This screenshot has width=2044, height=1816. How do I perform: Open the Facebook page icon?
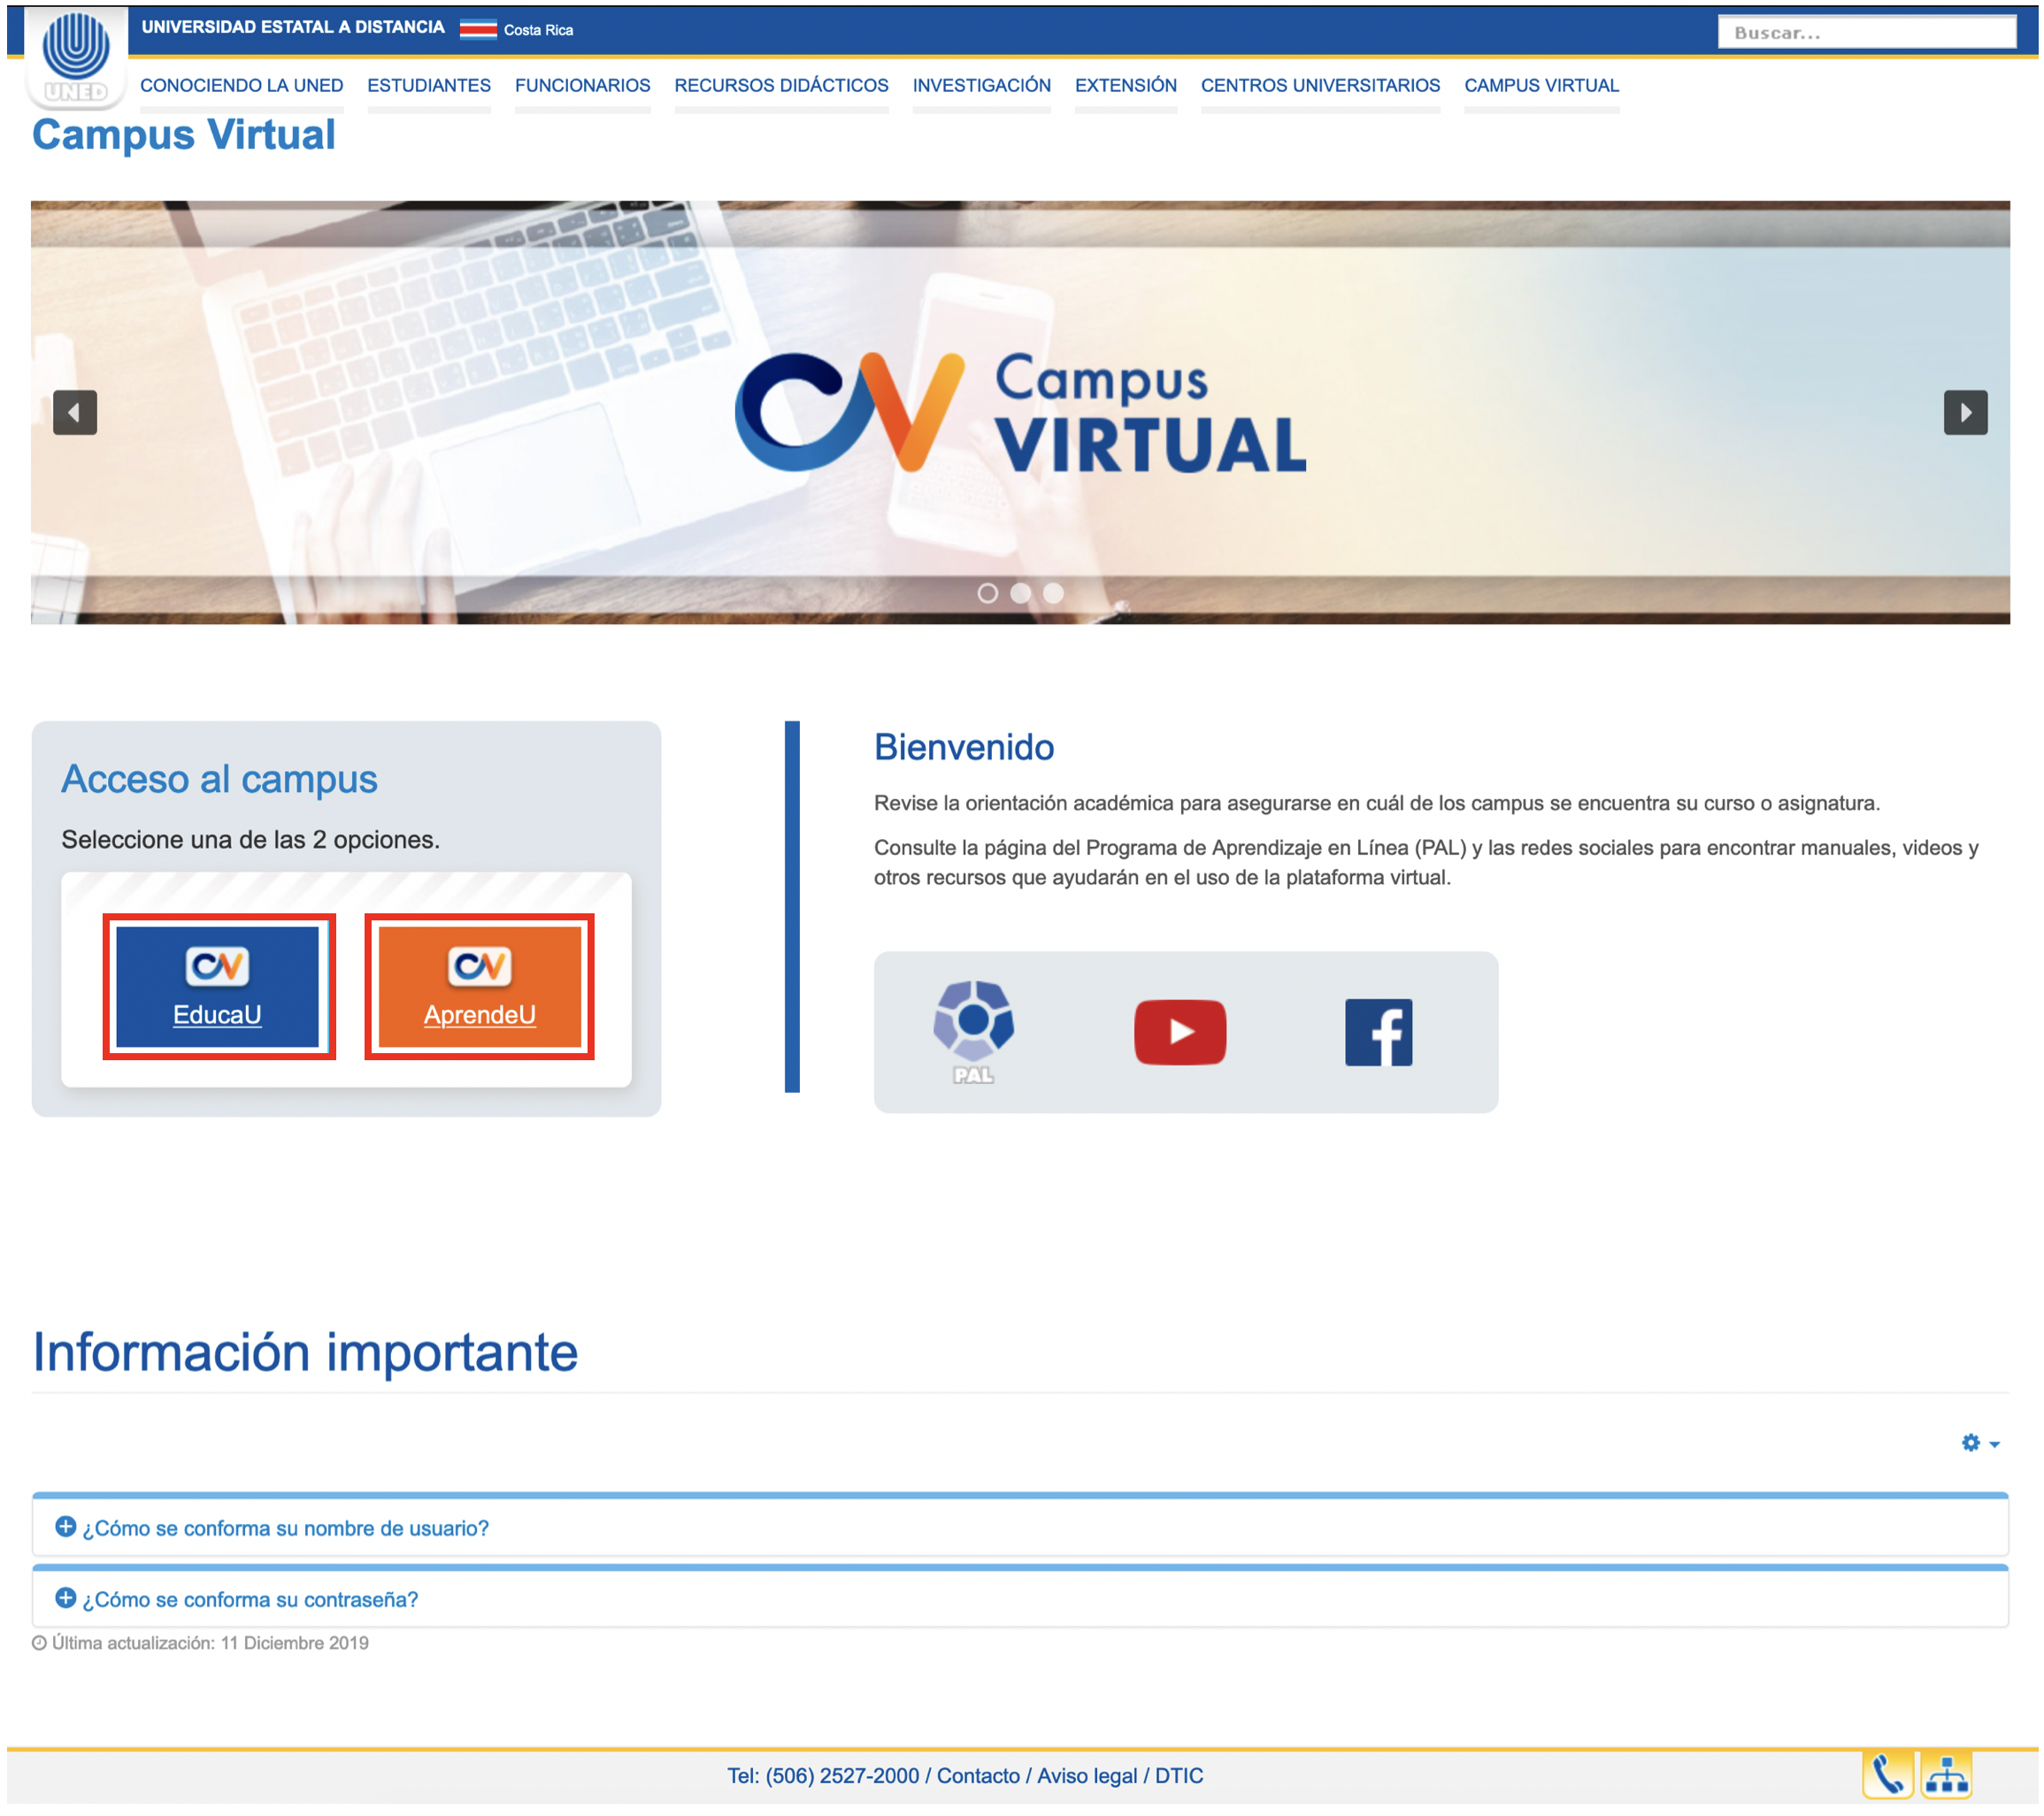click(x=1382, y=1033)
